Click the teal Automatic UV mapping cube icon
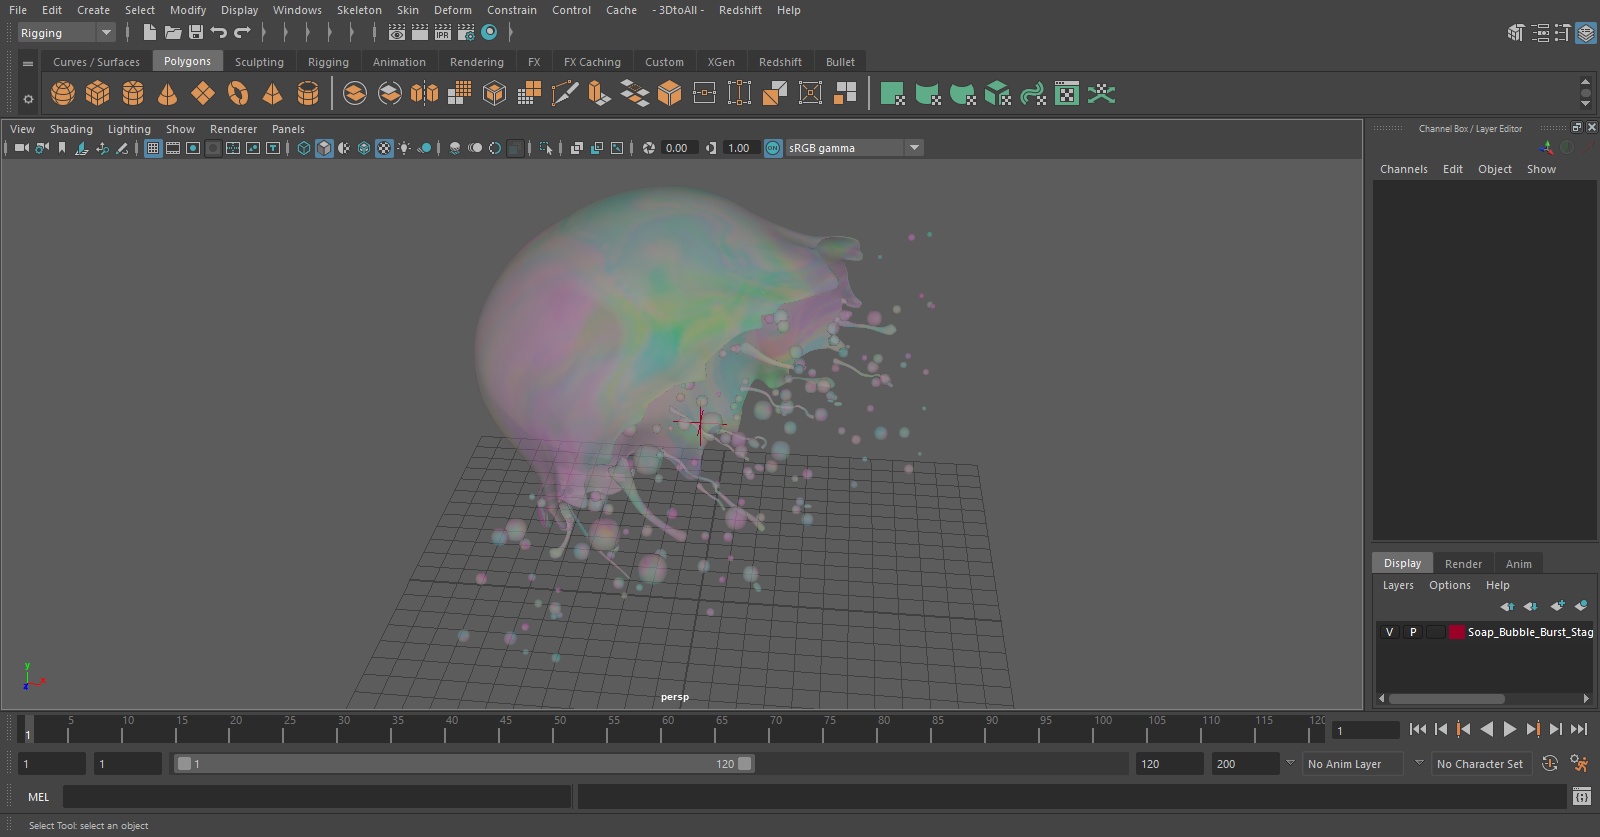This screenshot has height=837, width=1600. [x=998, y=94]
